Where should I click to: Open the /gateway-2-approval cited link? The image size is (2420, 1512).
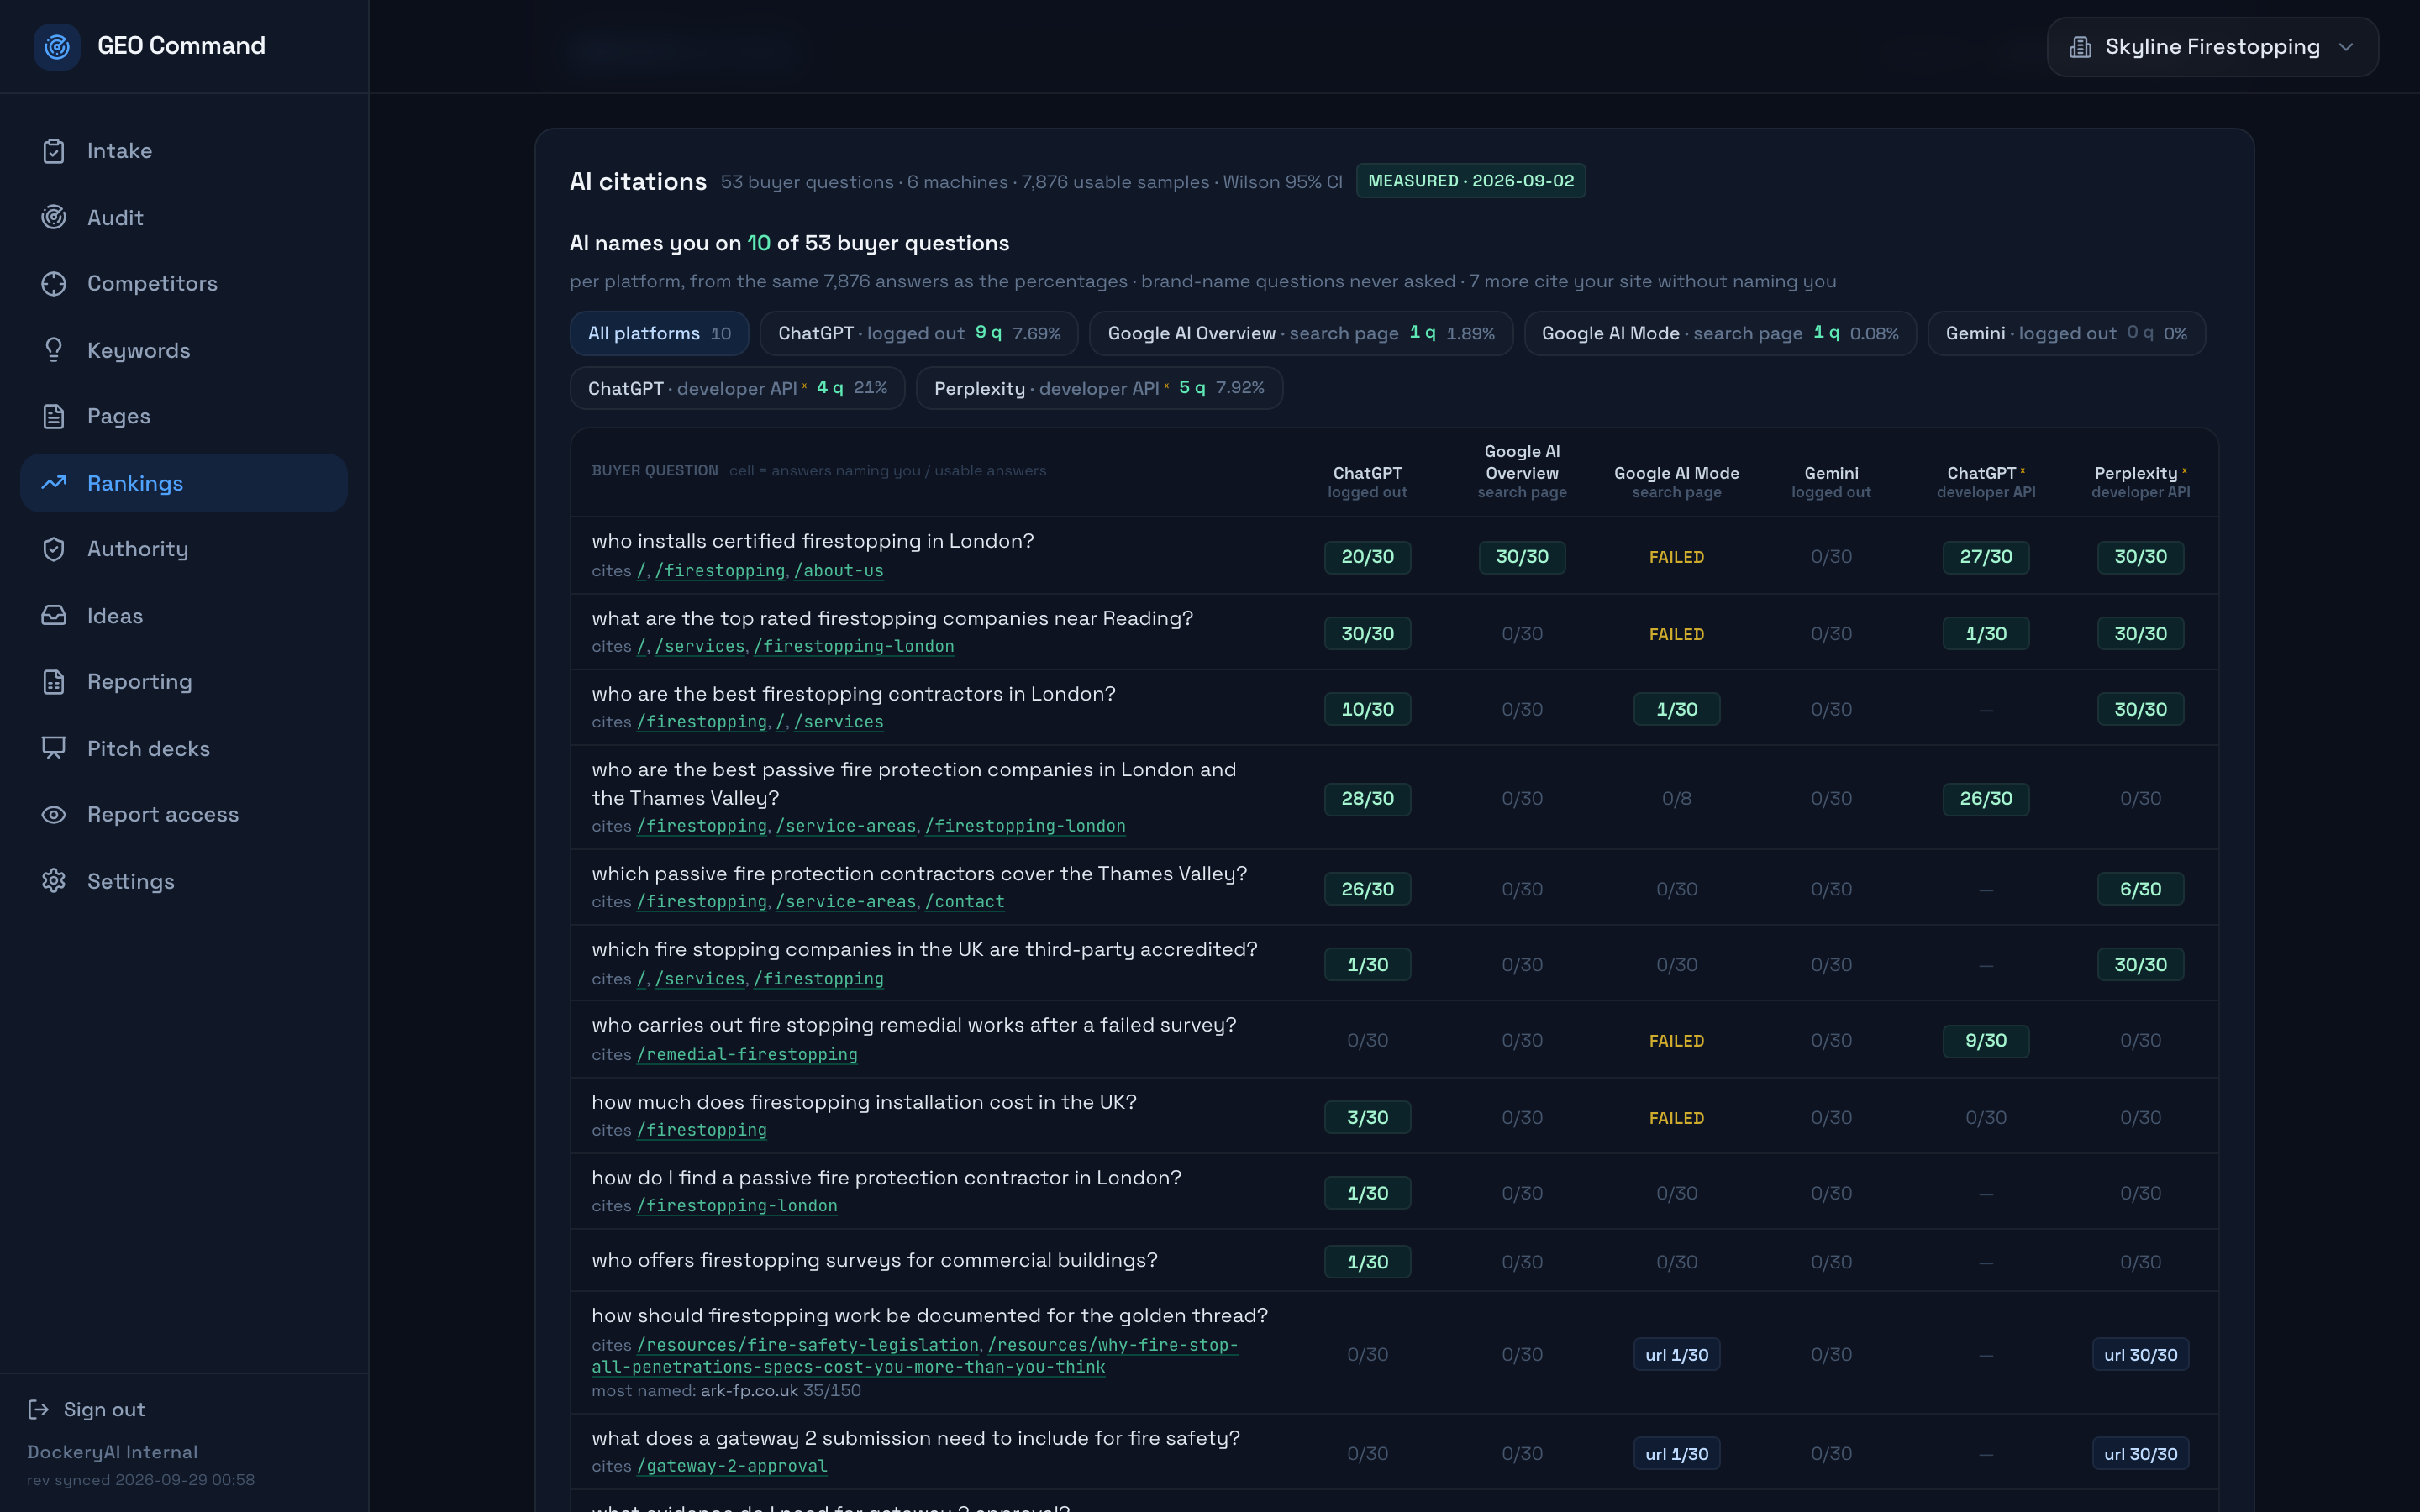point(732,1467)
